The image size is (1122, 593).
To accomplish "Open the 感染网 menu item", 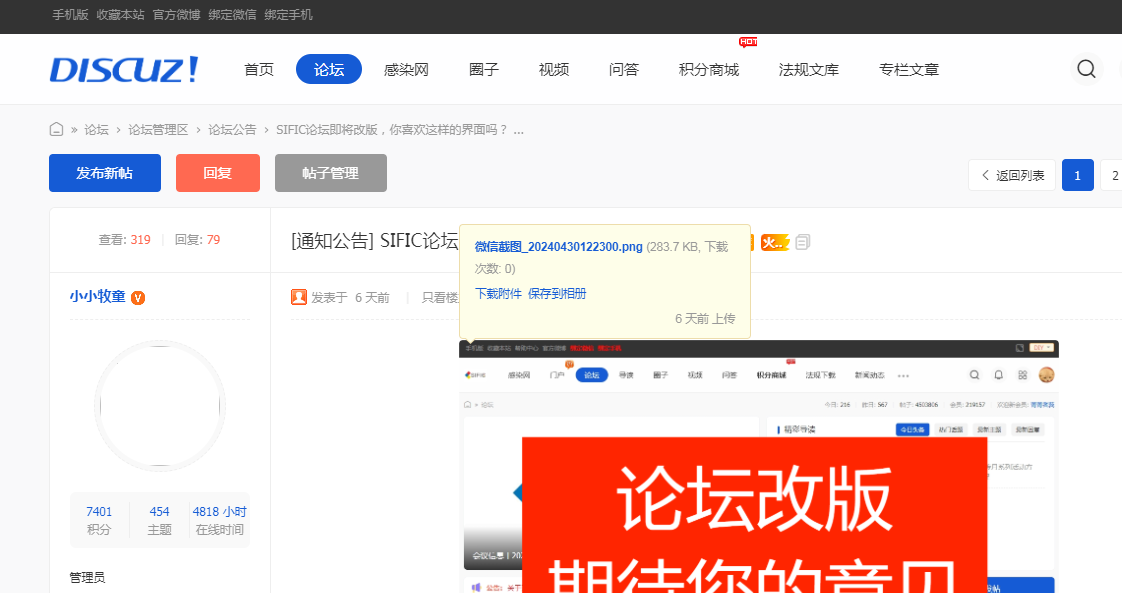I will [x=406, y=69].
